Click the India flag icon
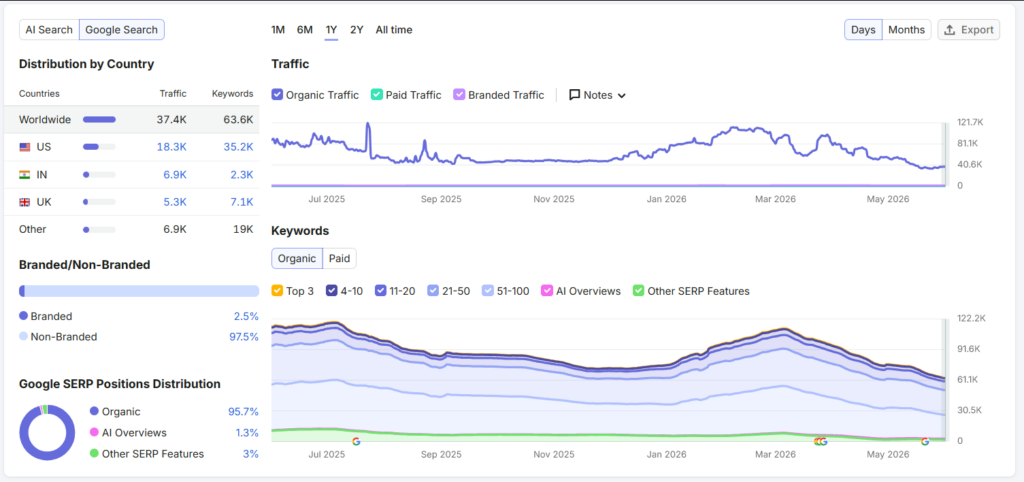 (25, 175)
